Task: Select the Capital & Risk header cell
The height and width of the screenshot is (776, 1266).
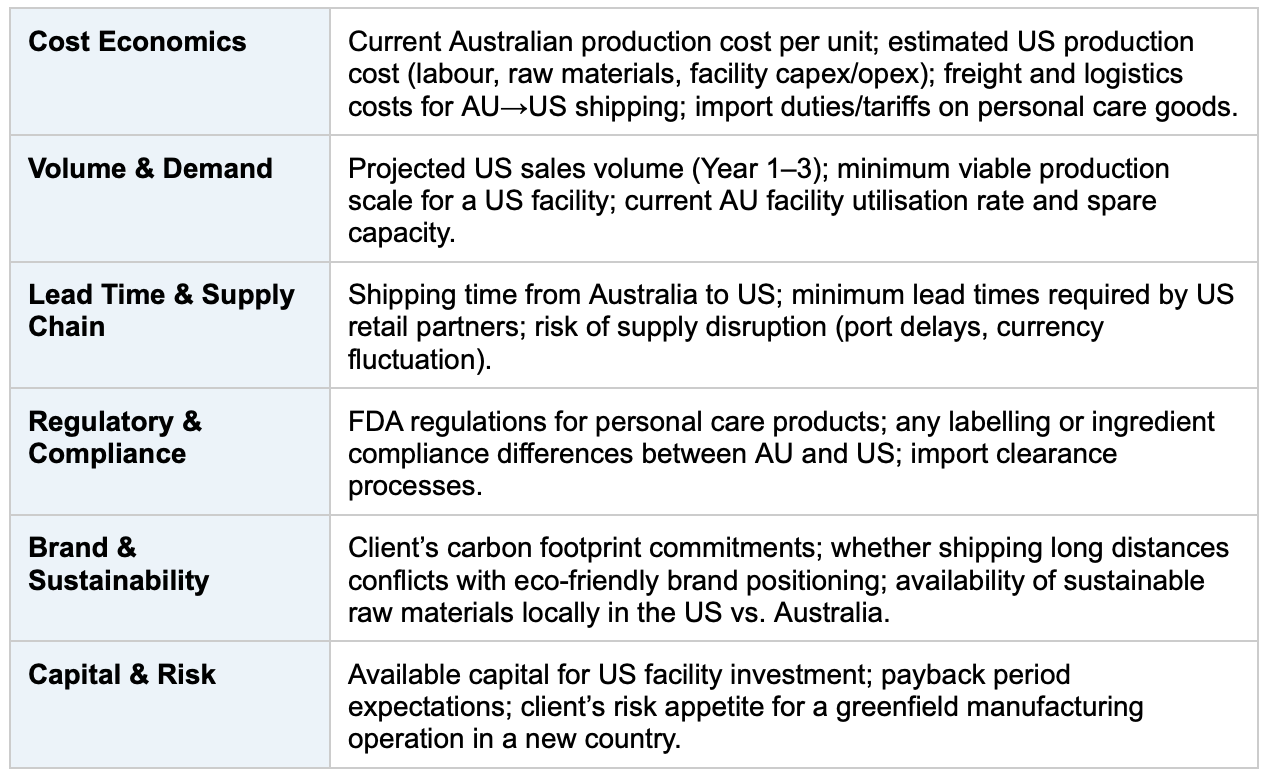Action: point(169,704)
